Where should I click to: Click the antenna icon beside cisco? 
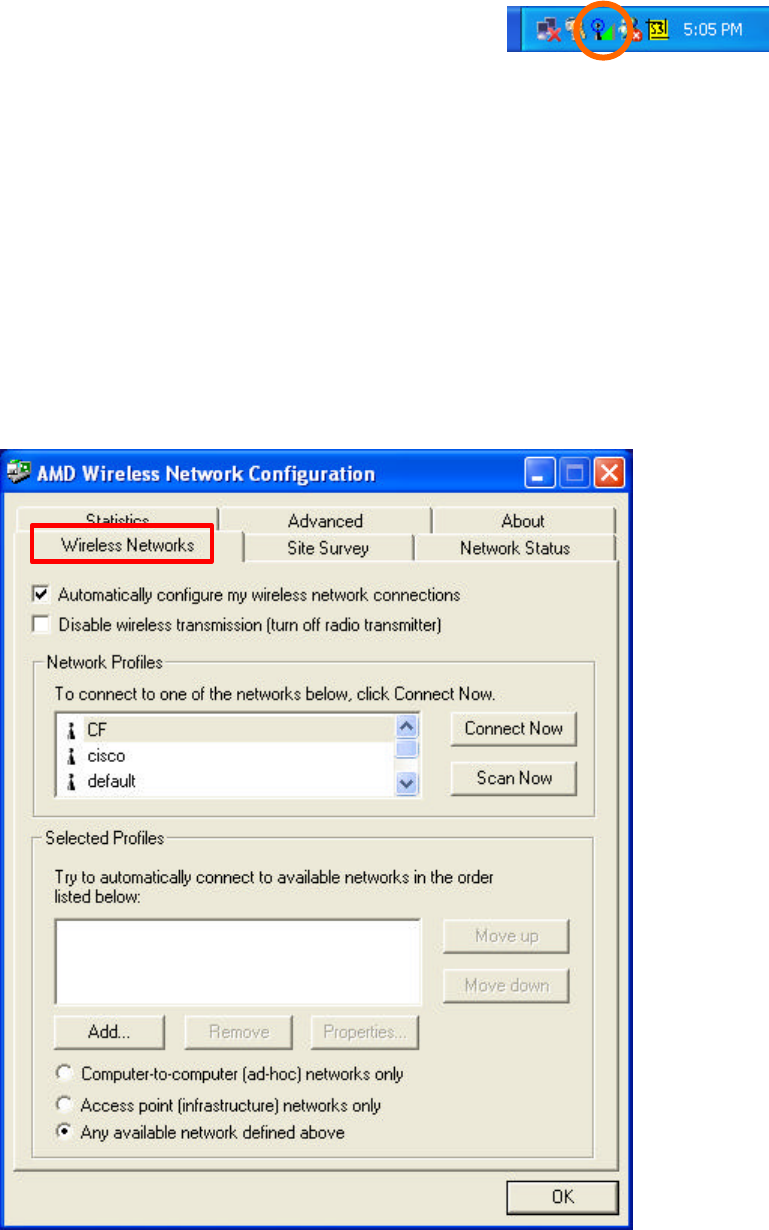[x=71, y=756]
